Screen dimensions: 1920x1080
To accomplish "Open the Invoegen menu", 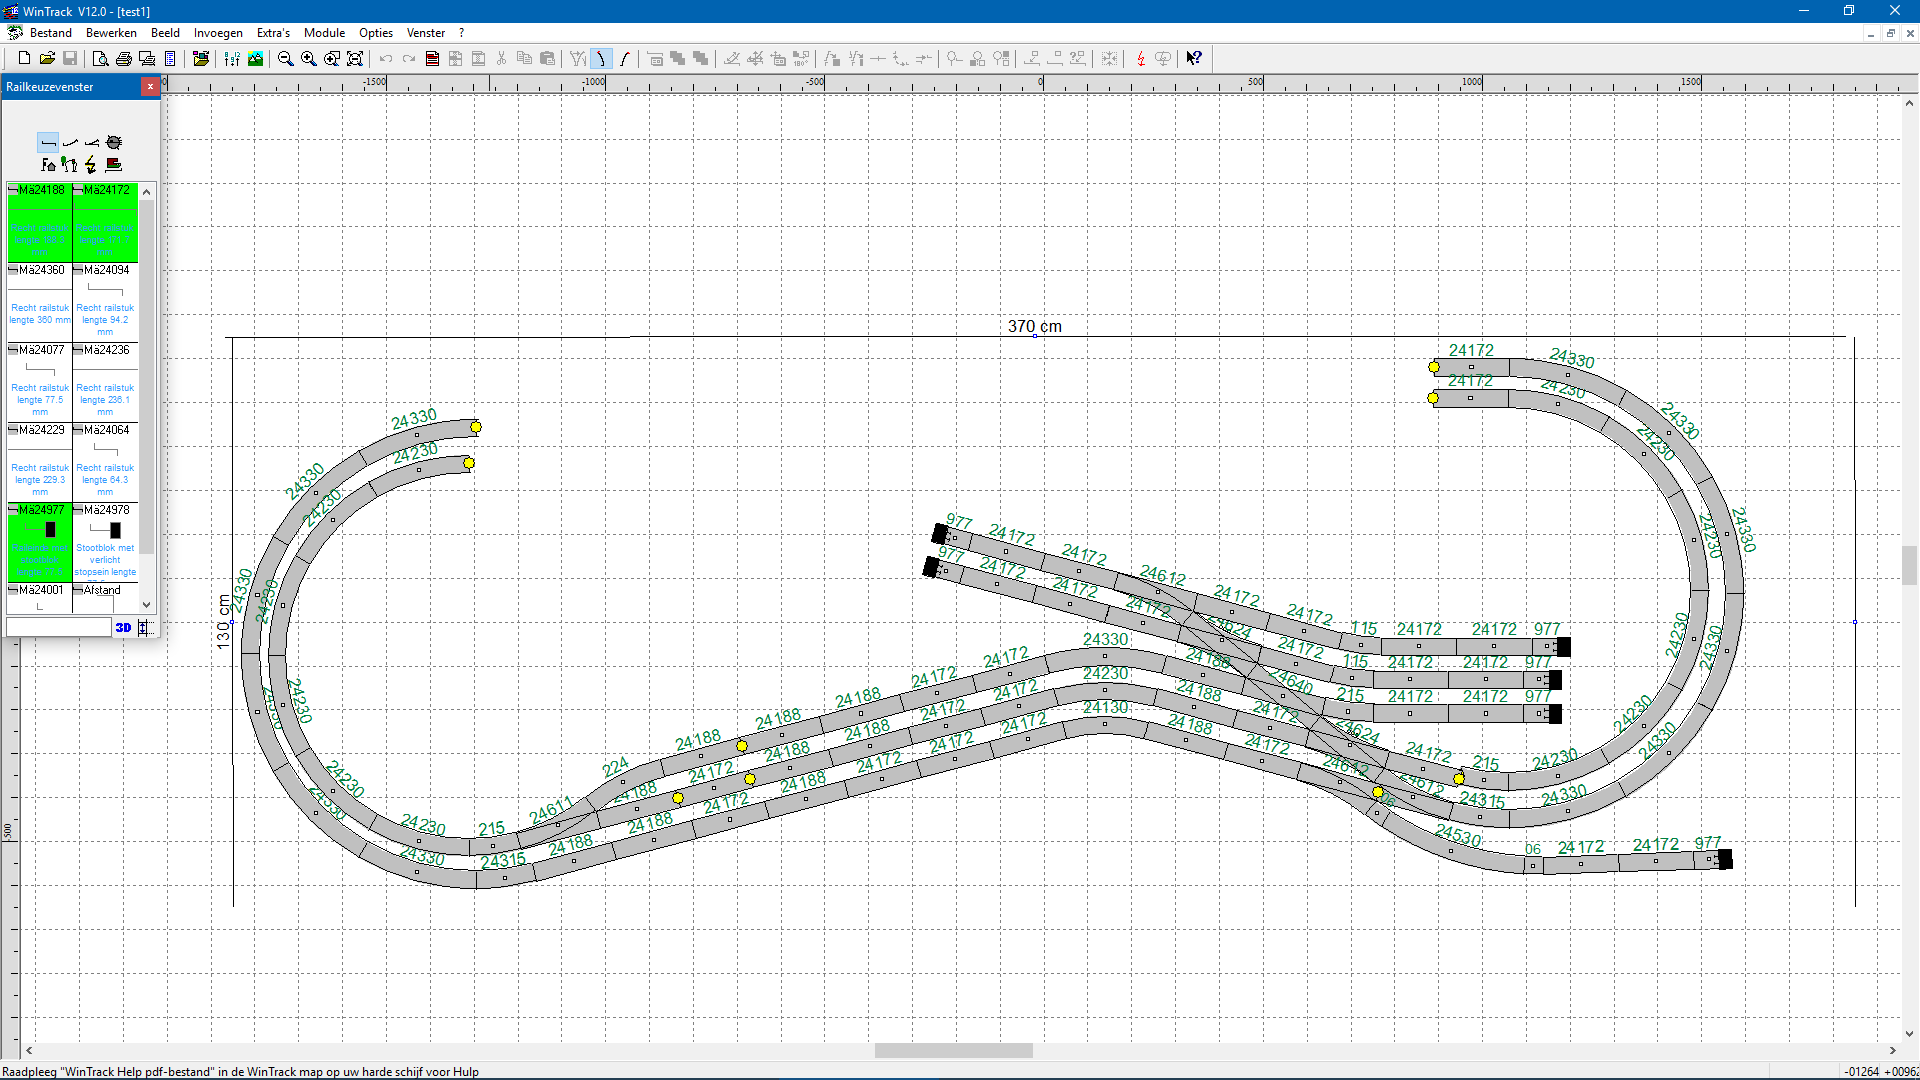I will tap(218, 33).
